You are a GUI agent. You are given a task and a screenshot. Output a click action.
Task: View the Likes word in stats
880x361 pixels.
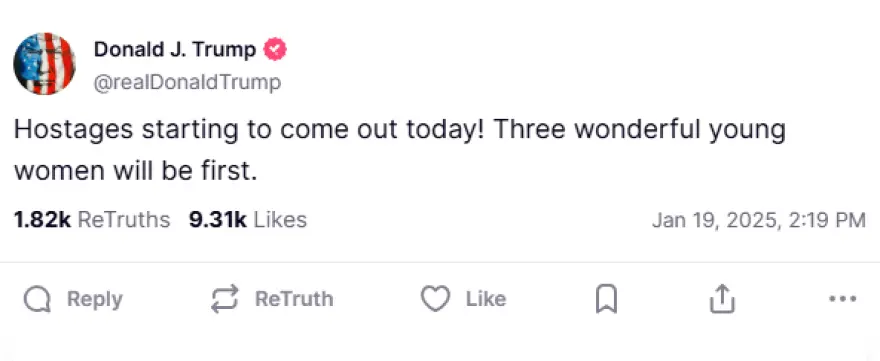(x=280, y=220)
